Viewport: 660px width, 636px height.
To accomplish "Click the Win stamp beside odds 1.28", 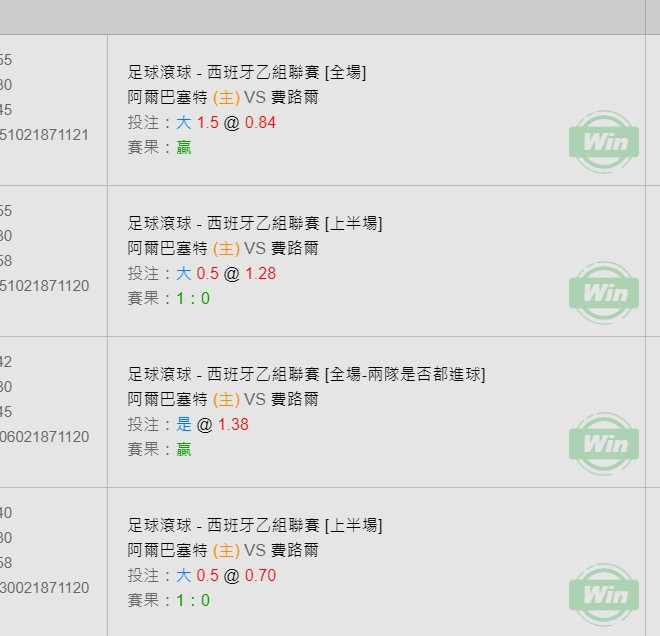I will [x=604, y=293].
